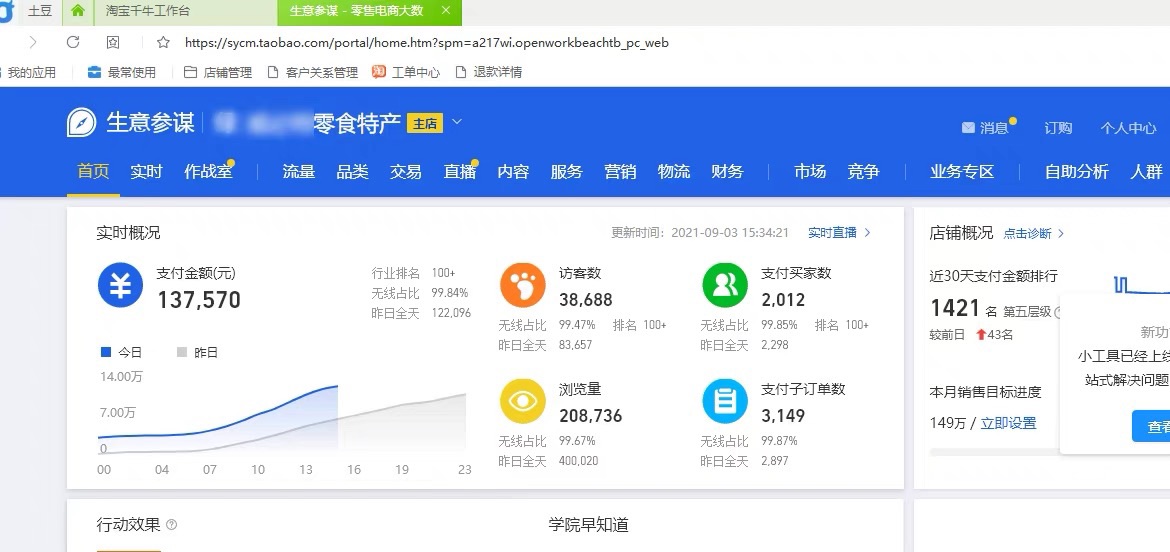Open the 店铺管理 bookmark
1170x552 pixels.
tap(218, 72)
